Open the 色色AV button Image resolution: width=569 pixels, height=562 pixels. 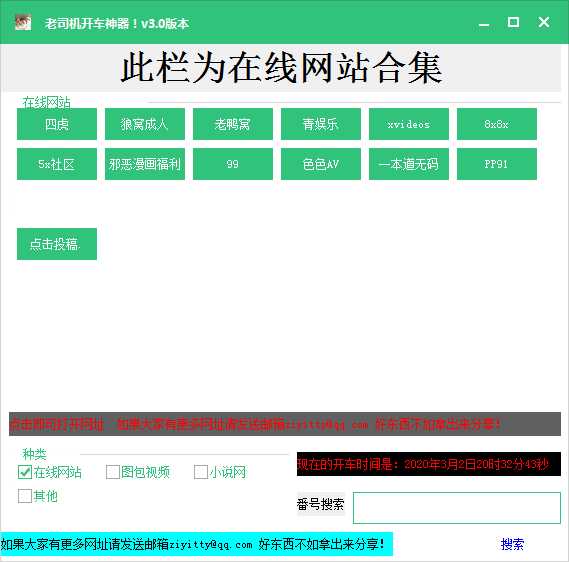(x=321, y=164)
